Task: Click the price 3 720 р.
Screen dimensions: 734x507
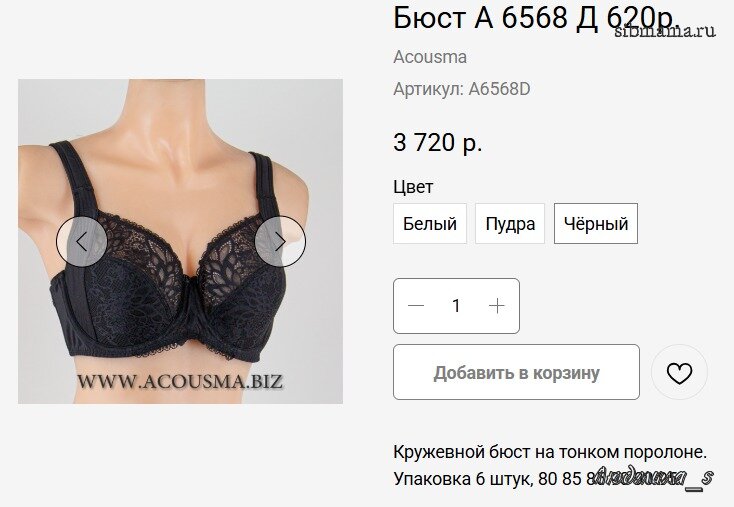Action: (438, 142)
